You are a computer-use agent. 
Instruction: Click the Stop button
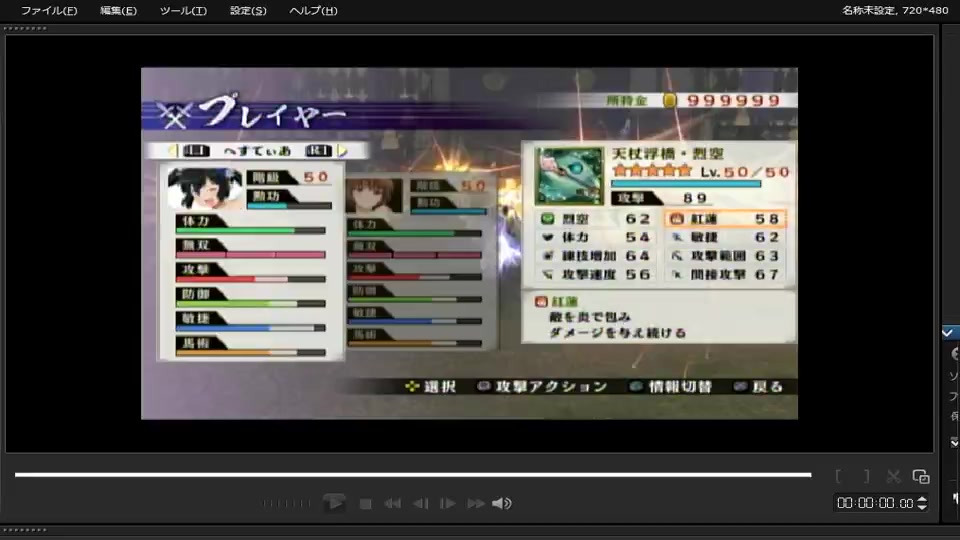pos(366,503)
